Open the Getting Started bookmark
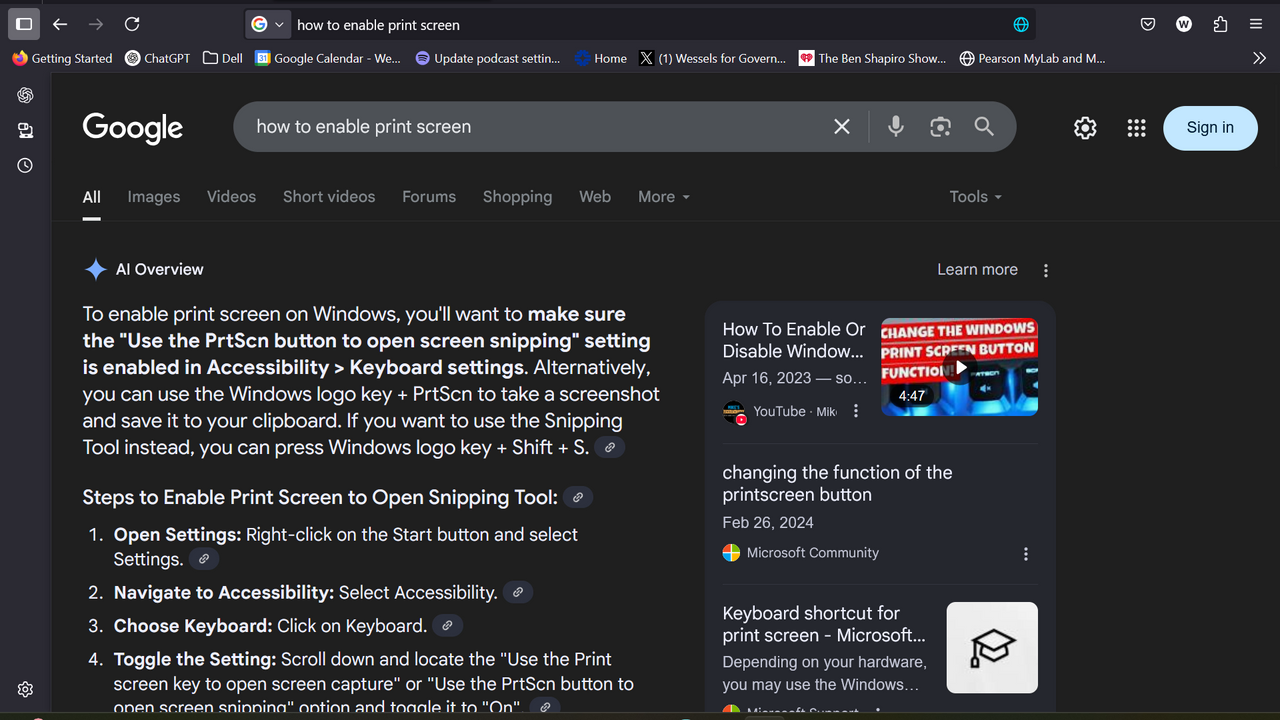The height and width of the screenshot is (720, 1280). (x=62, y=58)
